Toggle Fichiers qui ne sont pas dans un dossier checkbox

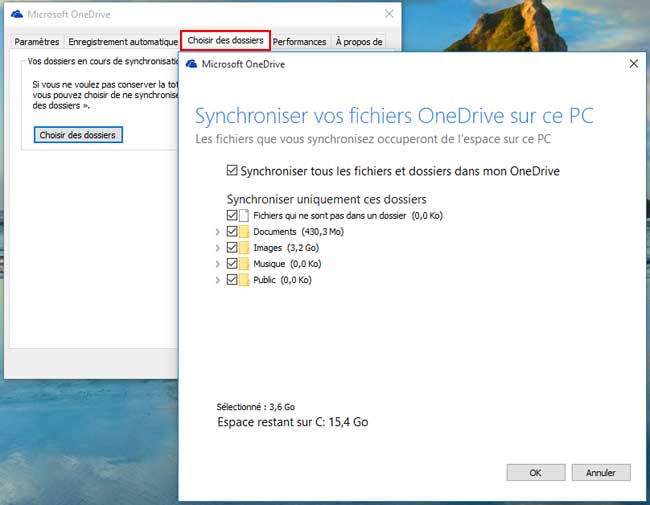232,215
